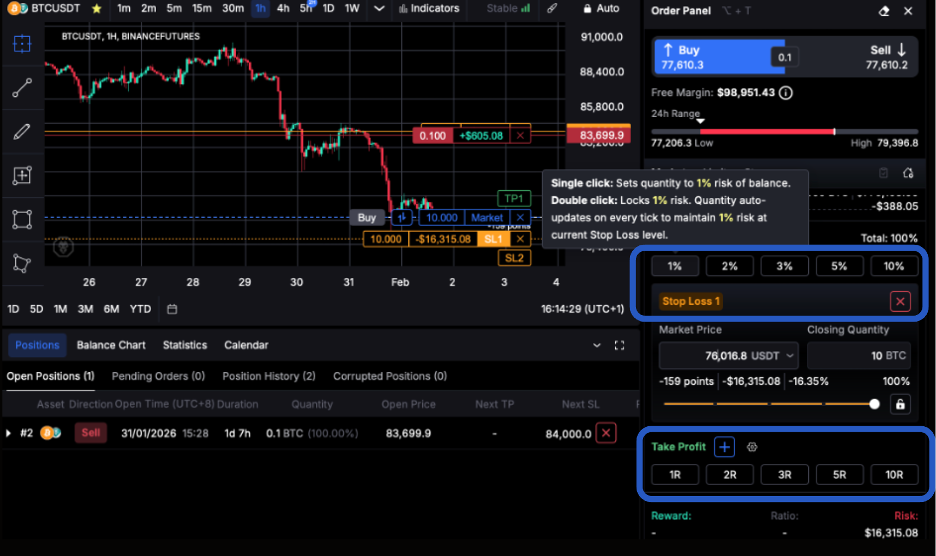Set chart range to YTD
This screenshot has height=556, width=936.
(x=140, y=309)
